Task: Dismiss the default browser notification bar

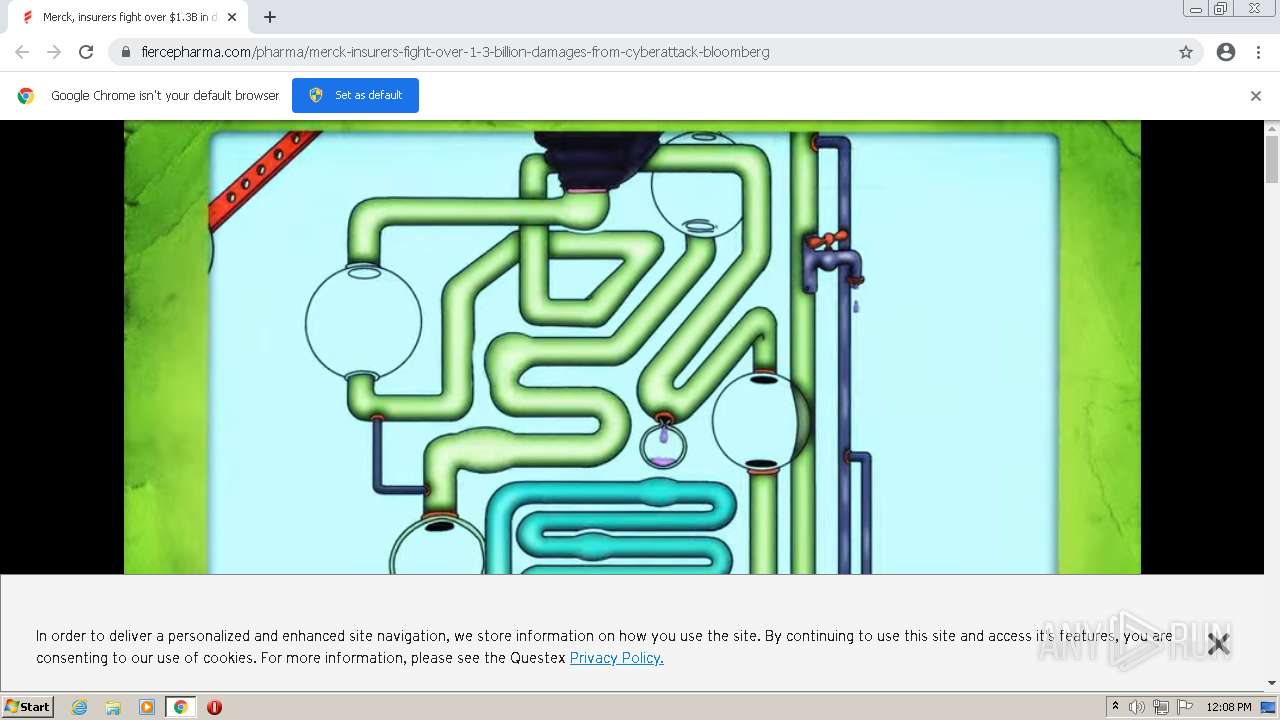Action: (1256, 96)
